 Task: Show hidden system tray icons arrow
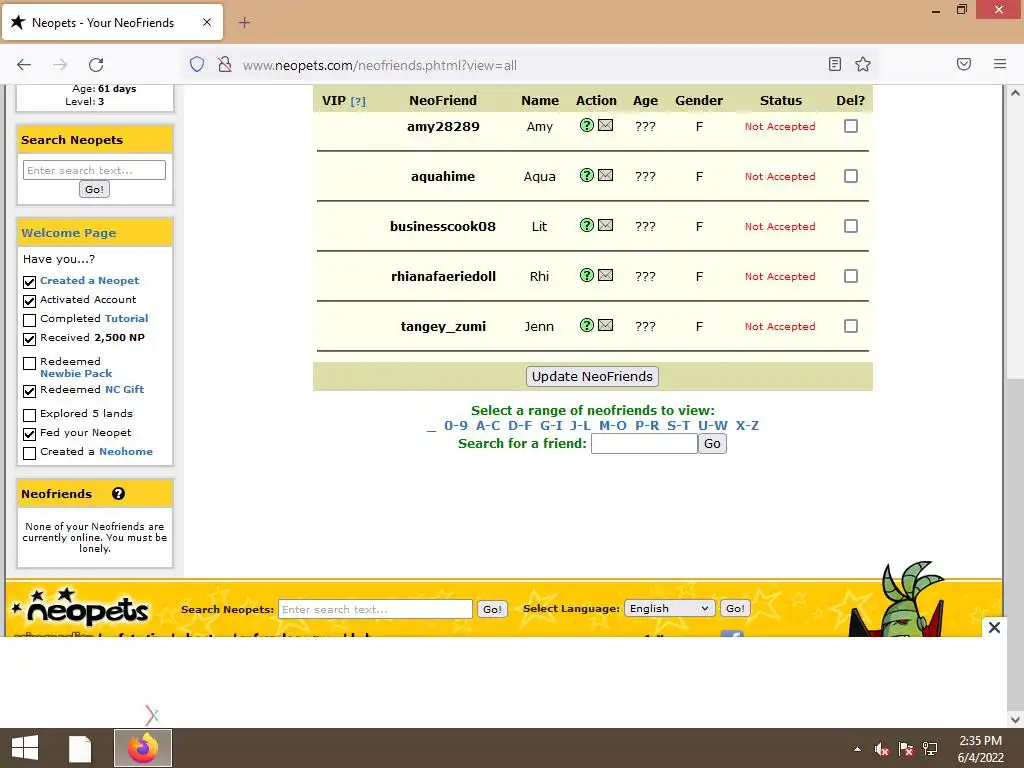point(857,749)
